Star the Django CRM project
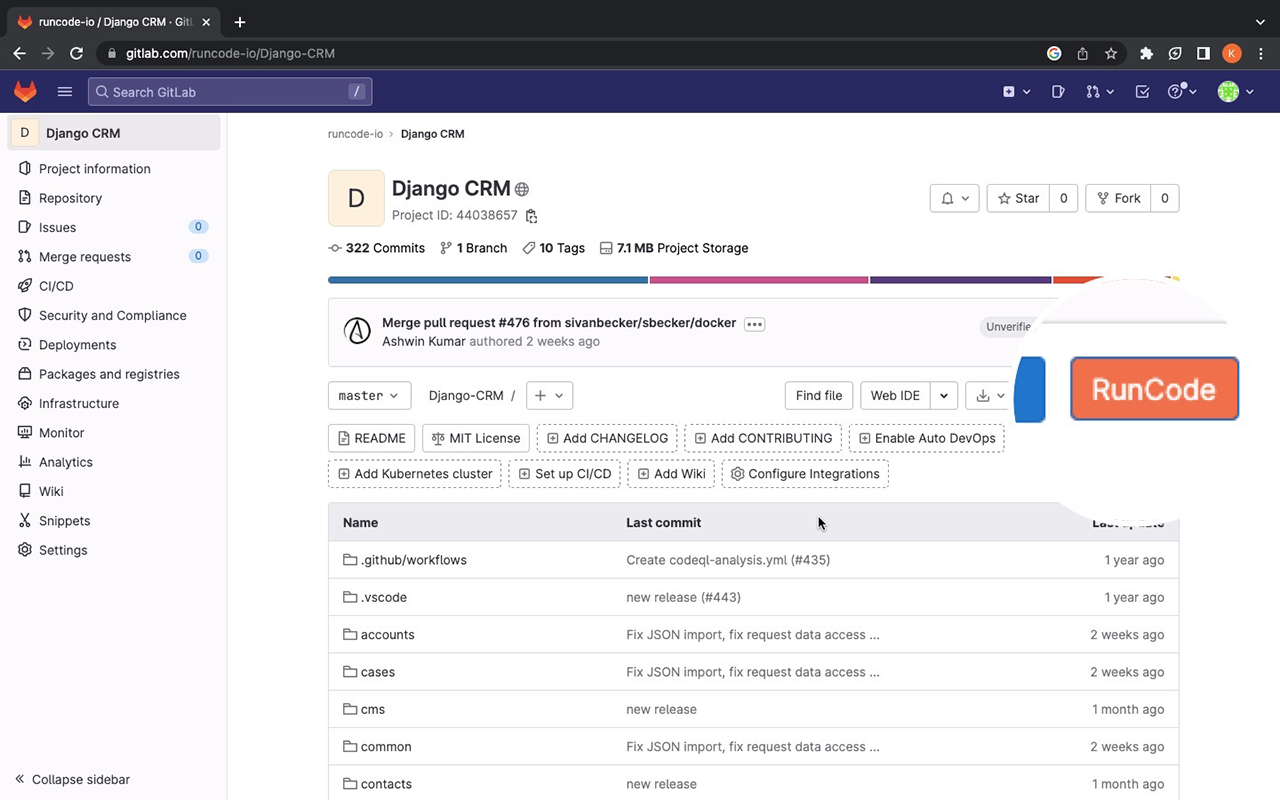This screenshot has width=1280, height=800. [1018, 198]
